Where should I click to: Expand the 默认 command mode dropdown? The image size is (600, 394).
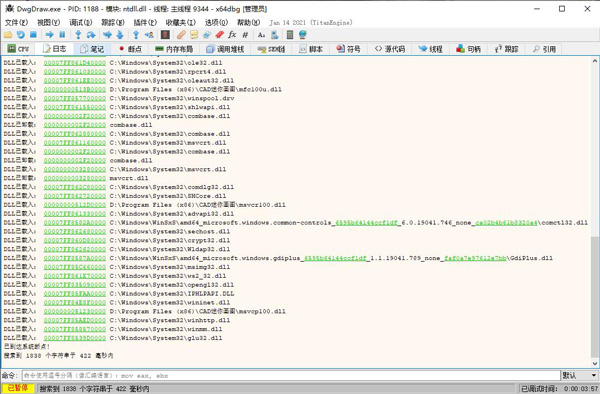(x=579, y=376)
